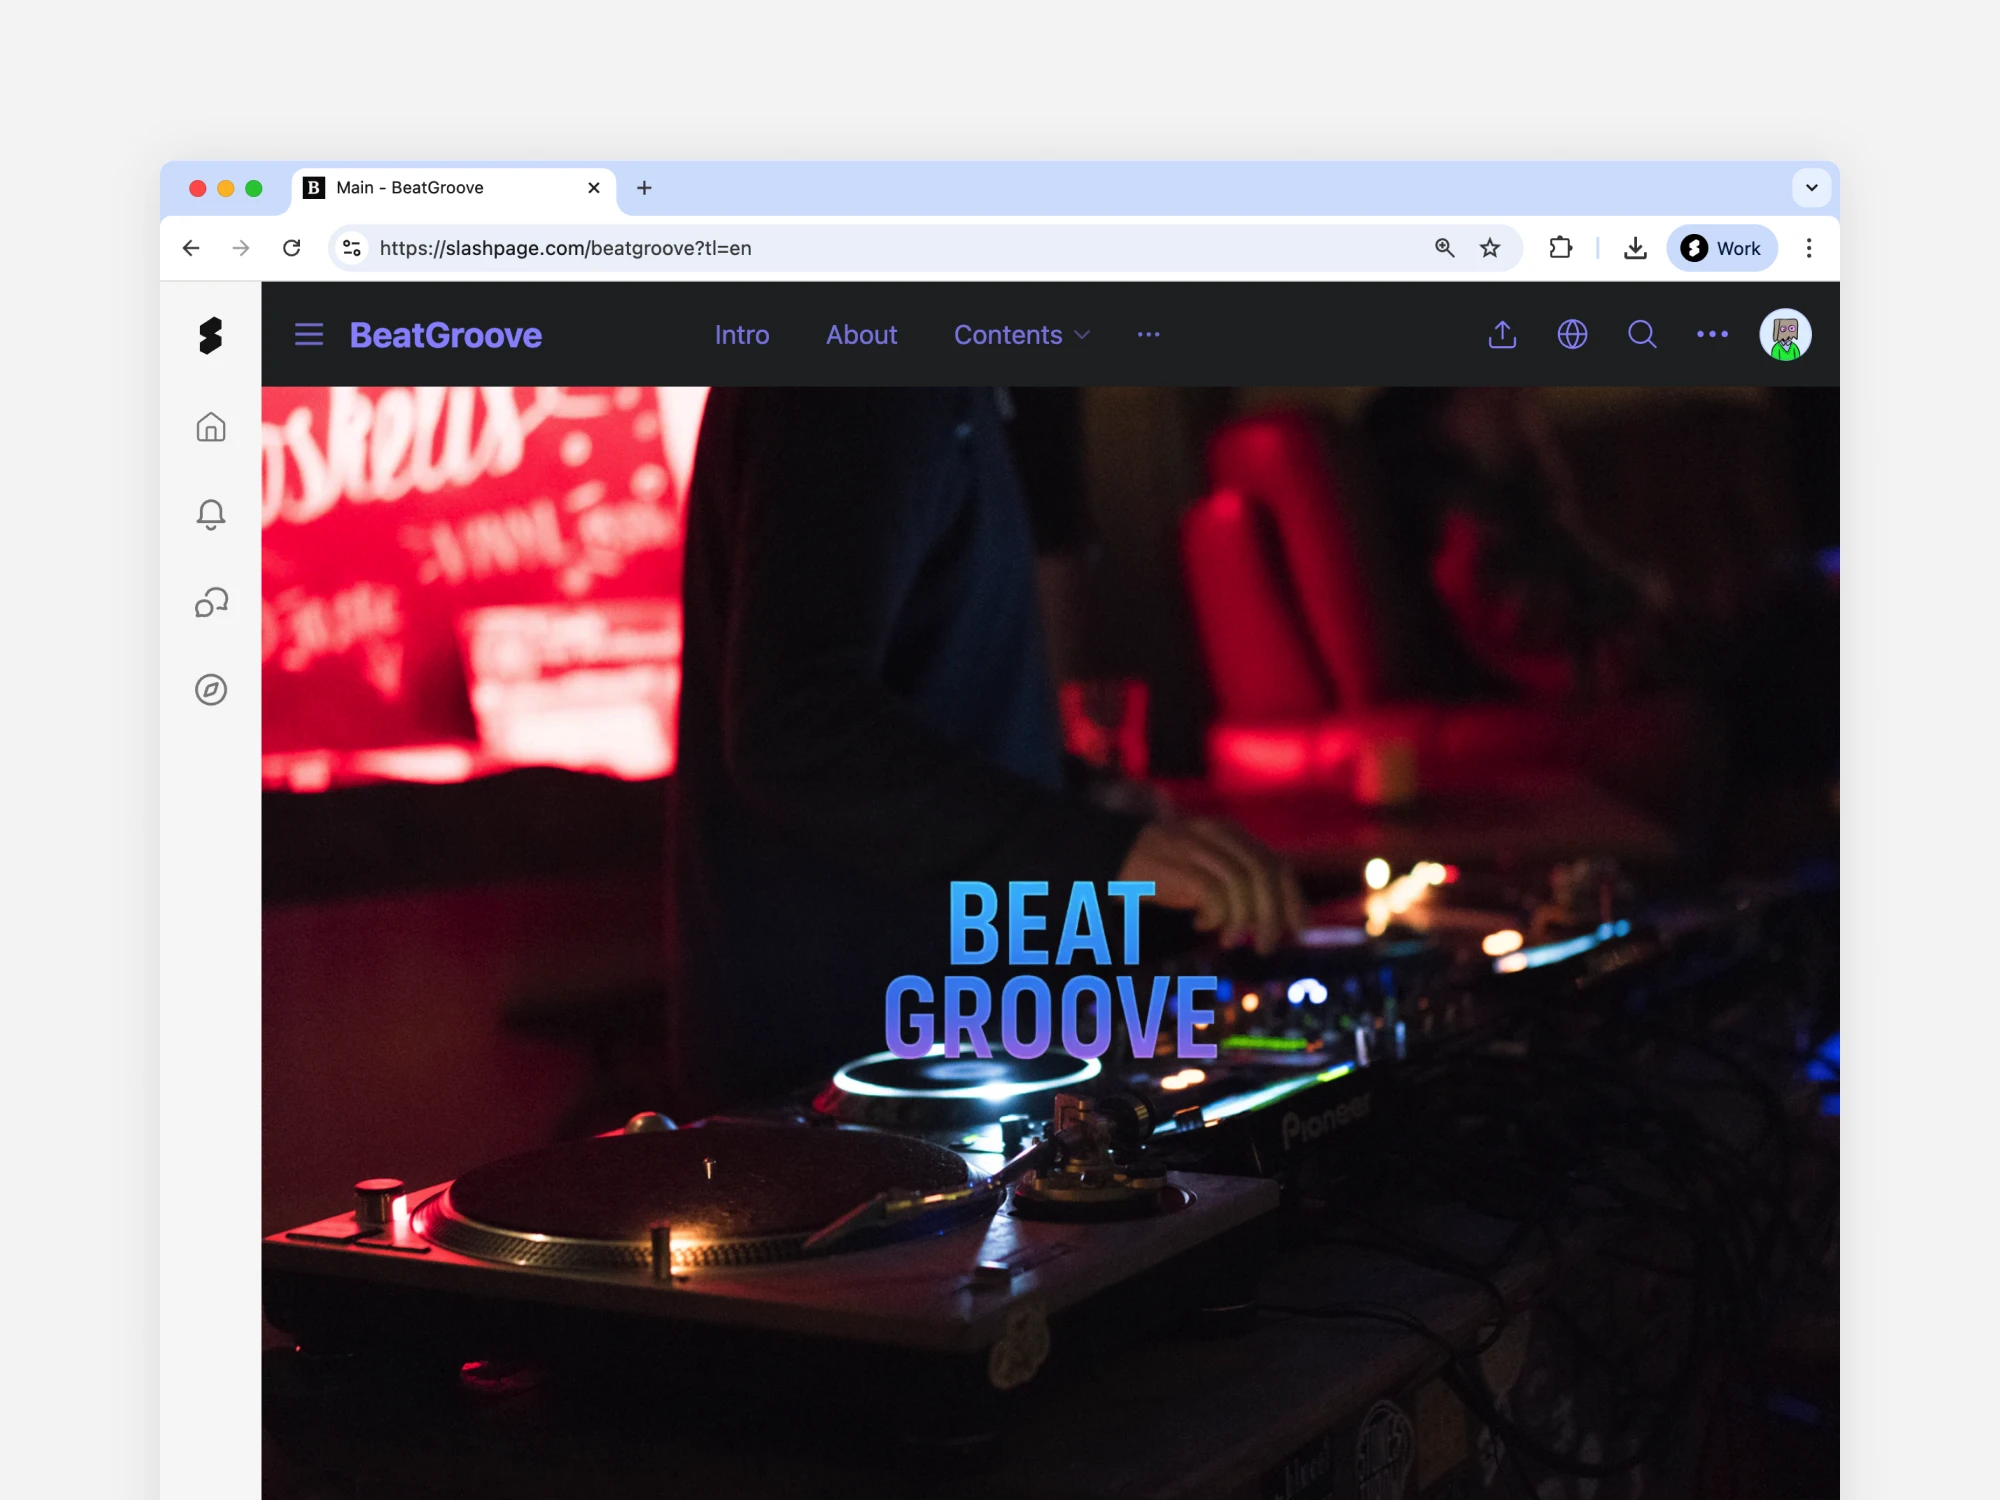The width and height of the screenshot is (2000, 1500).
Task: Select the Intro navigation item
Action: tap(741, 335)
